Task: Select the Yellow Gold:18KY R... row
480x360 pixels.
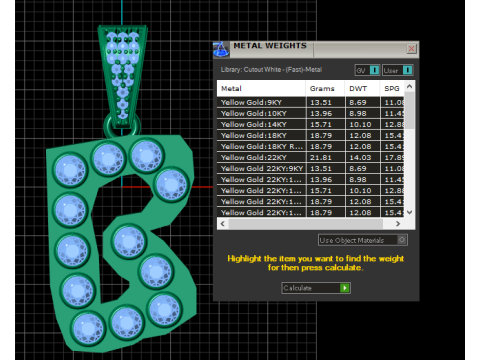Action: [310, 146]
